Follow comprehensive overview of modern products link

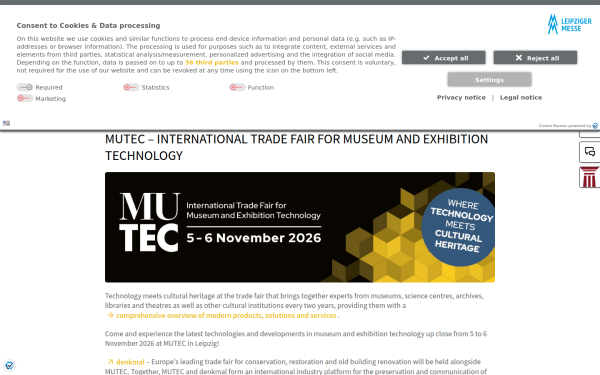point(226,315)
